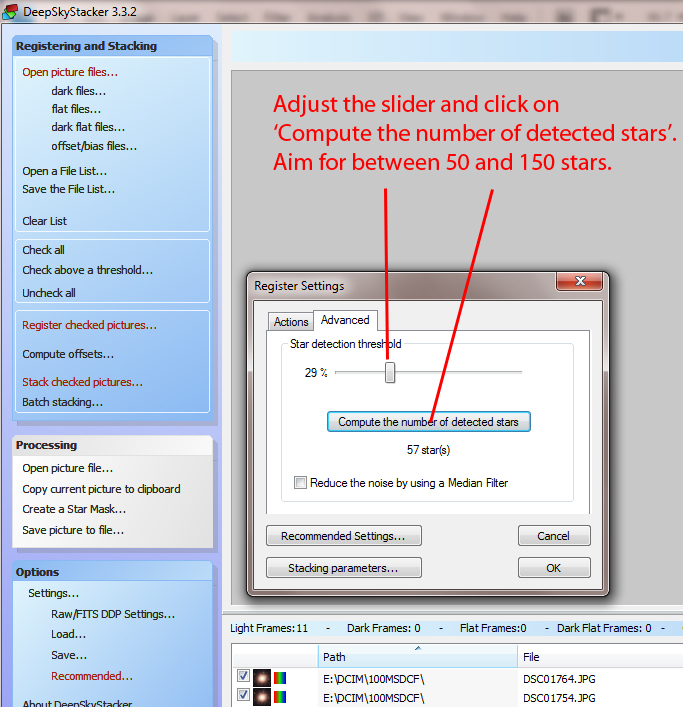Click 'Dark Flat Frames: 0' status text
Image resolution: width=683 pixels, height=707 pixels.
pos(604,628)
